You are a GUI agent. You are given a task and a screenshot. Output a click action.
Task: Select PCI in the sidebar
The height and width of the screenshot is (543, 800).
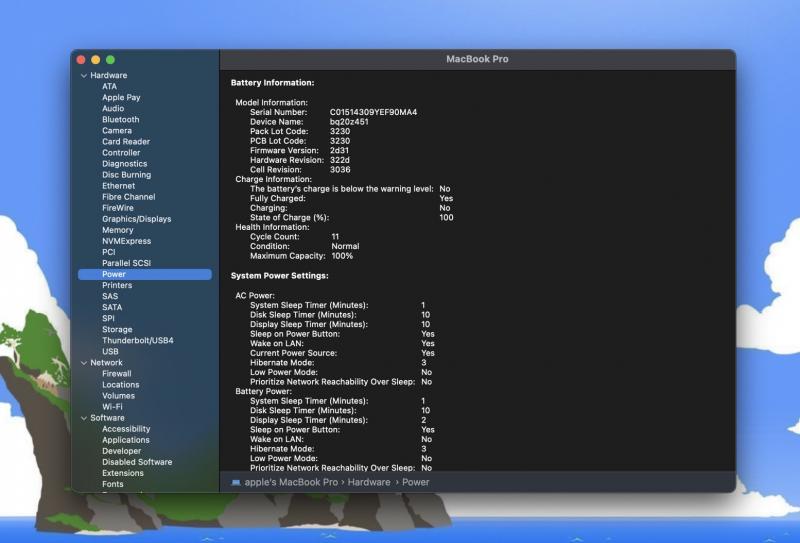(109, 252)
